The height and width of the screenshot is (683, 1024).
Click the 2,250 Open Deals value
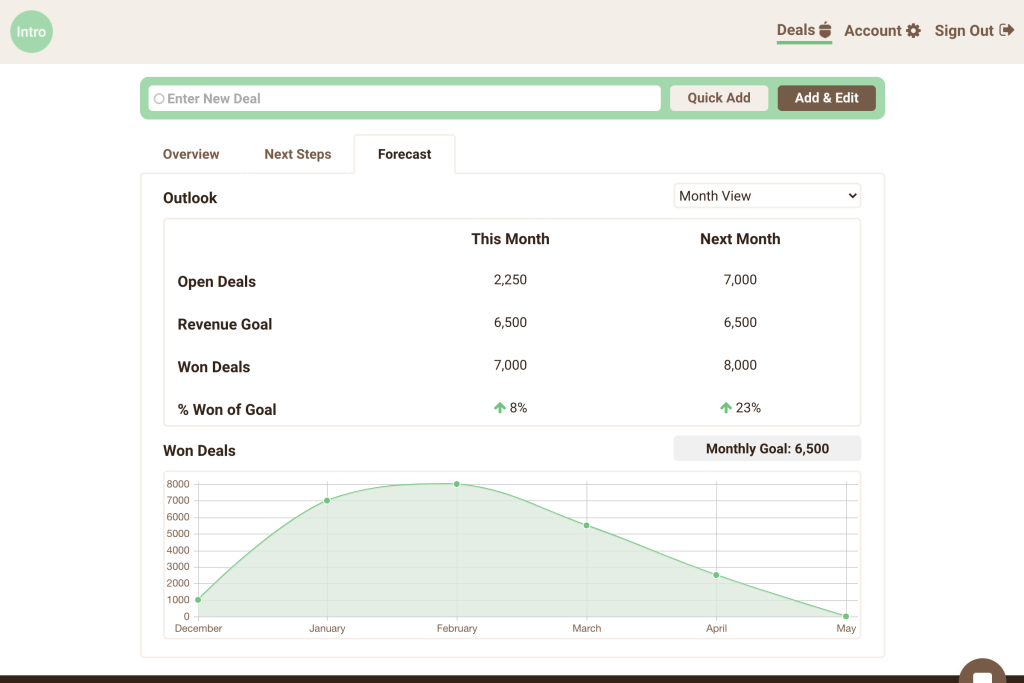(510, 279)
